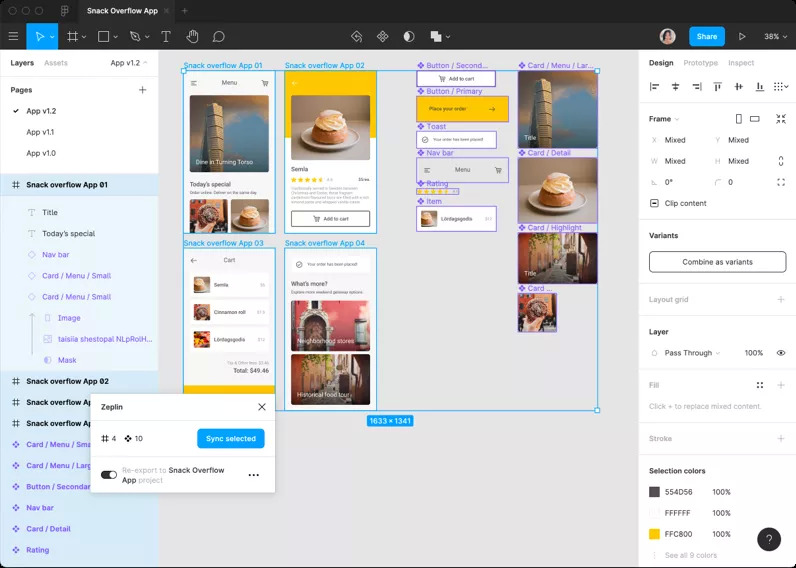Toggle the Re-export to Snack Overflow switch
This screenshot has width=796, height=568.
108,475
